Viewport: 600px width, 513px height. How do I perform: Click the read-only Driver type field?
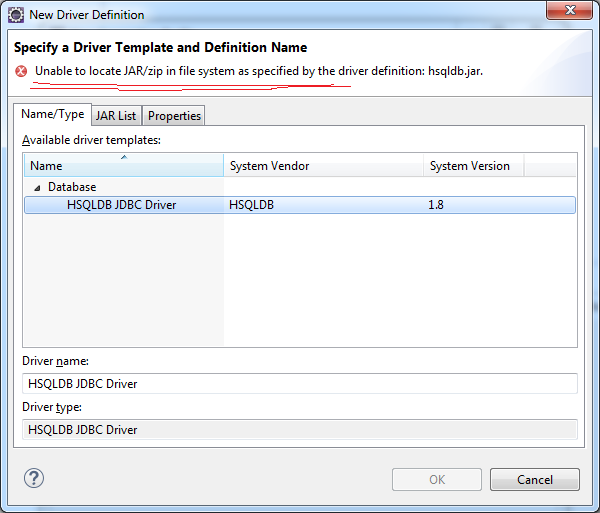coord(300,430)
